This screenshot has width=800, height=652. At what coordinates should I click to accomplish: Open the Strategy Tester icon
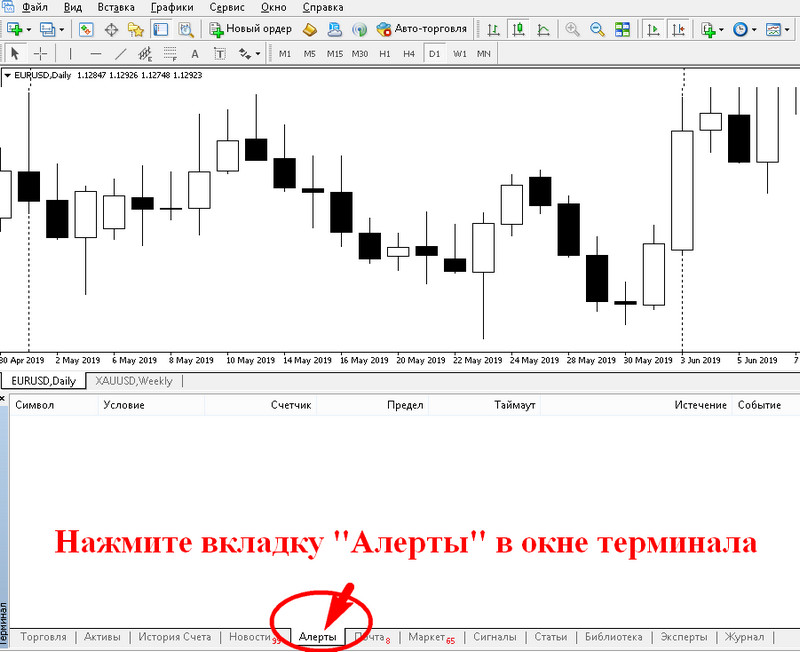coord(186,30)
